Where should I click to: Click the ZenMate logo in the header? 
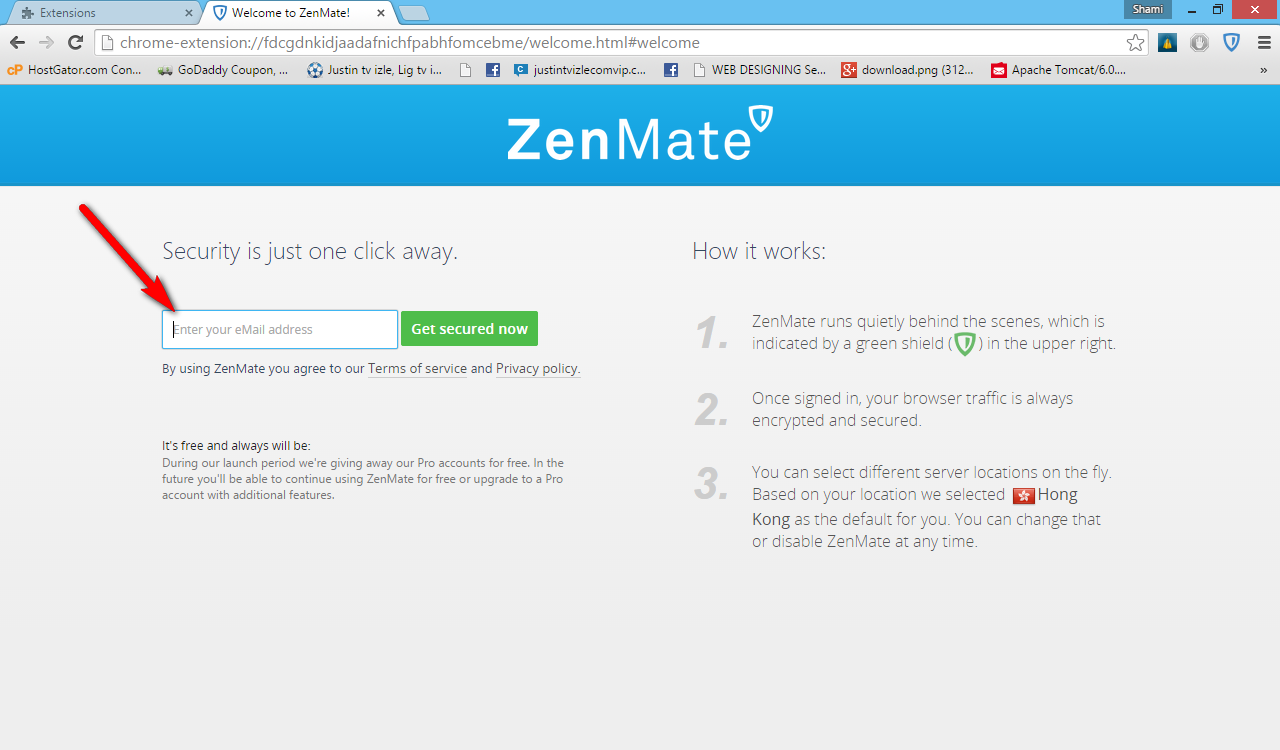click(x=640, y=135)
